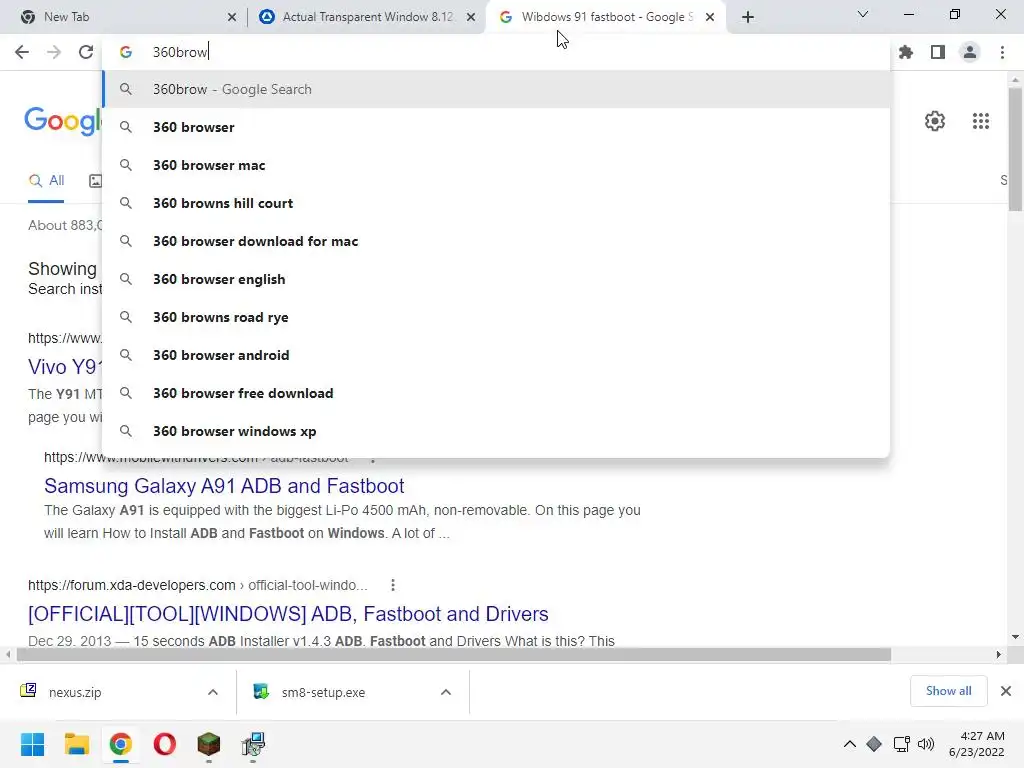Image resolution: width=1024 pixels, height=768 pixels.
Task: Open network status tray icon
Action: (x=901, y=744)
